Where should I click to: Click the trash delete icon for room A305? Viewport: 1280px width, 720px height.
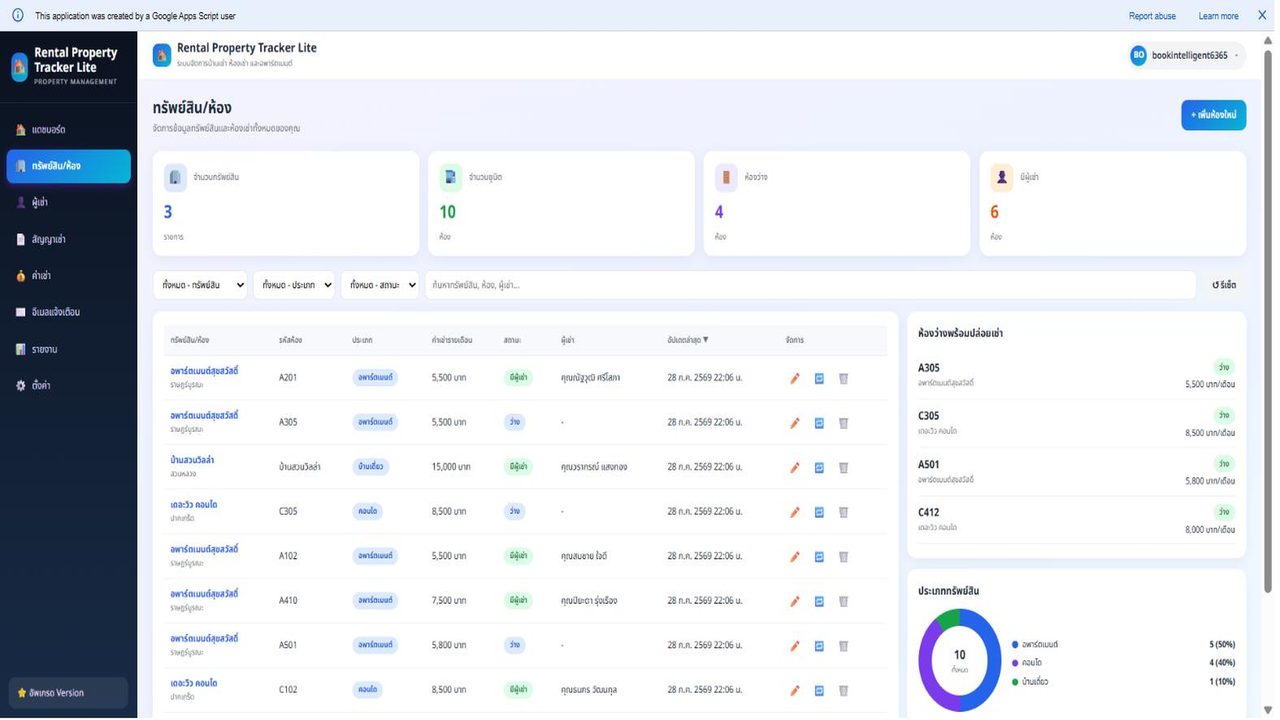(x=843, y=423)
